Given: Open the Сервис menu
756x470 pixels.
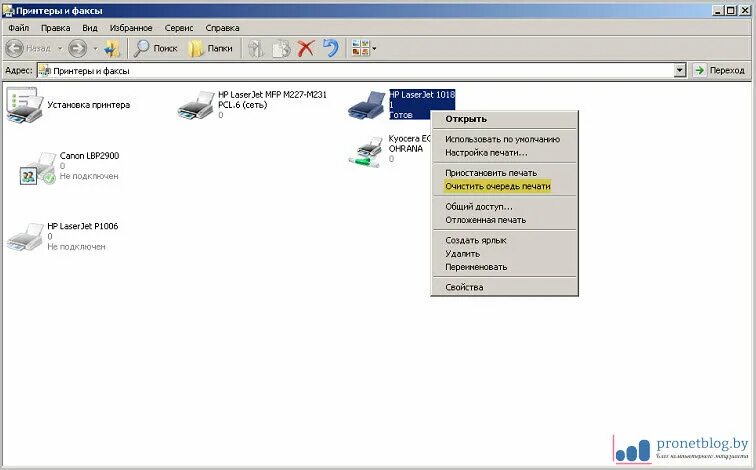Looking at the screenshot, I should click(x=179, y=28).
